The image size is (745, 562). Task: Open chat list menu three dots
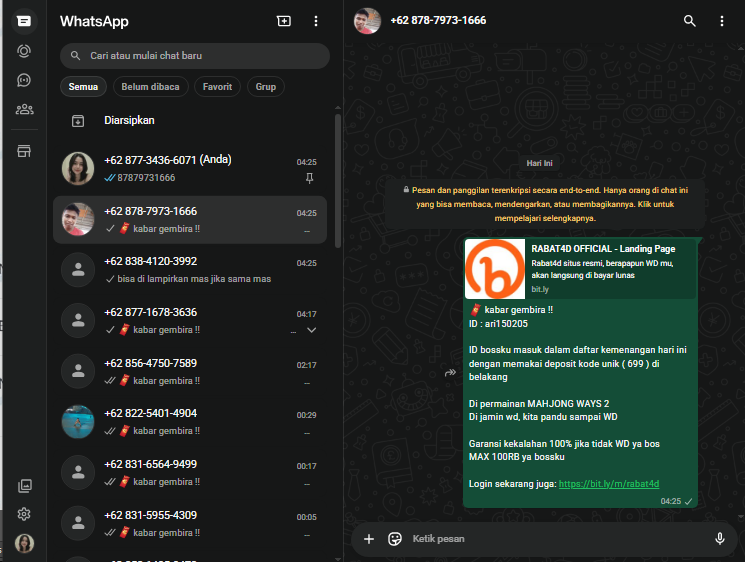point(315,21)
